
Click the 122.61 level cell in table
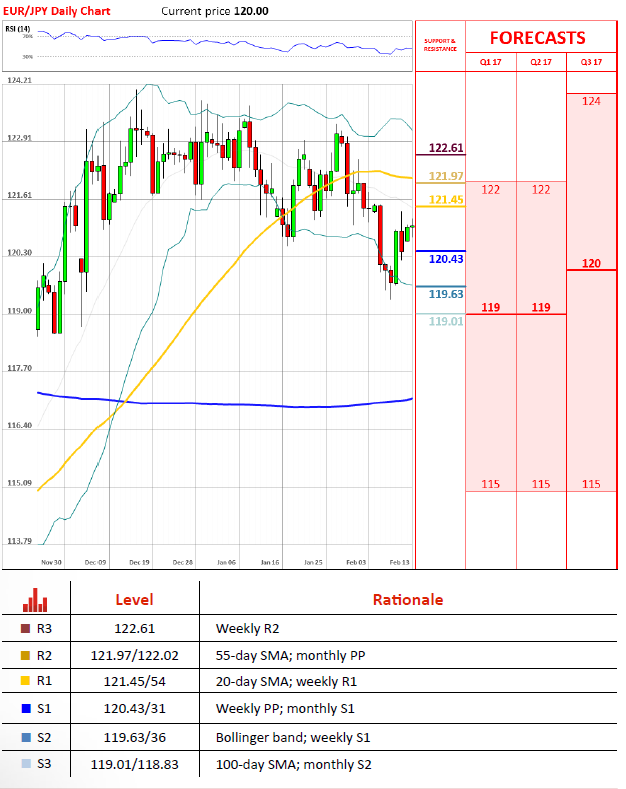coord(134,628)
